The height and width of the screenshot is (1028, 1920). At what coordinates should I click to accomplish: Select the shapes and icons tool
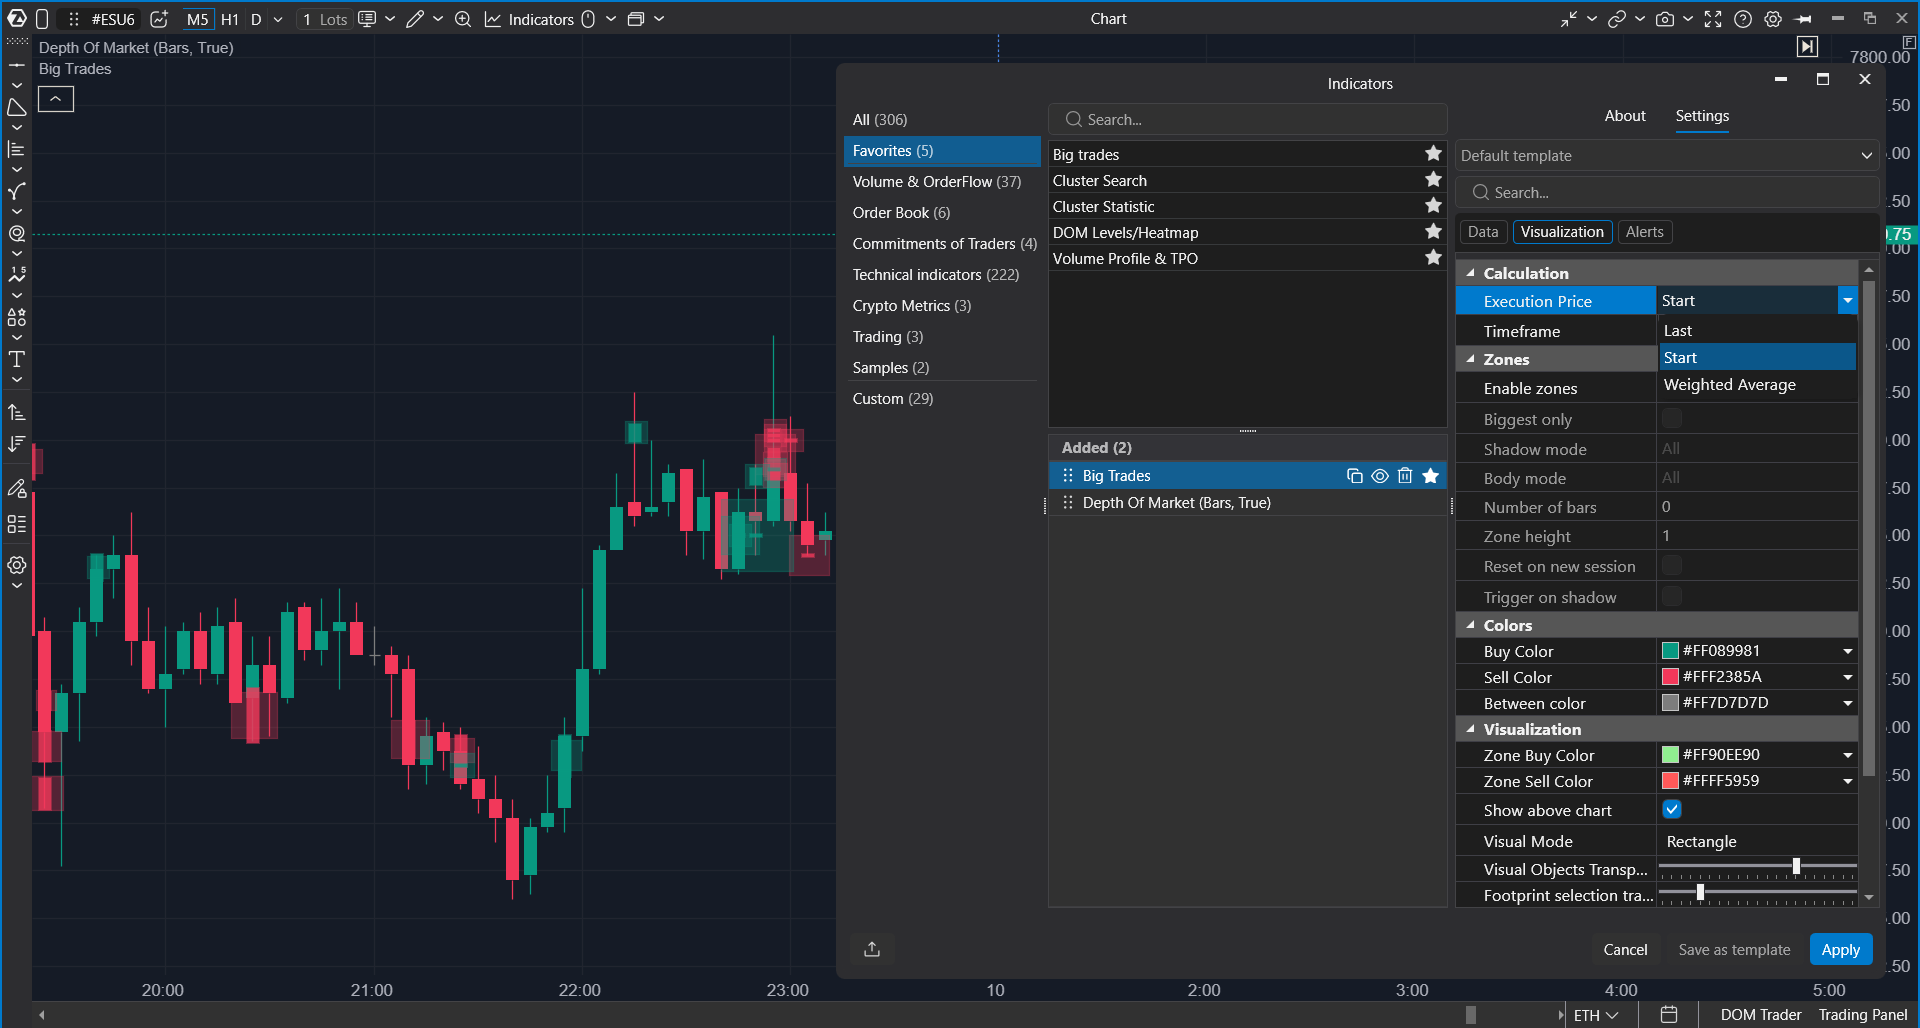[x=17, y=317]
